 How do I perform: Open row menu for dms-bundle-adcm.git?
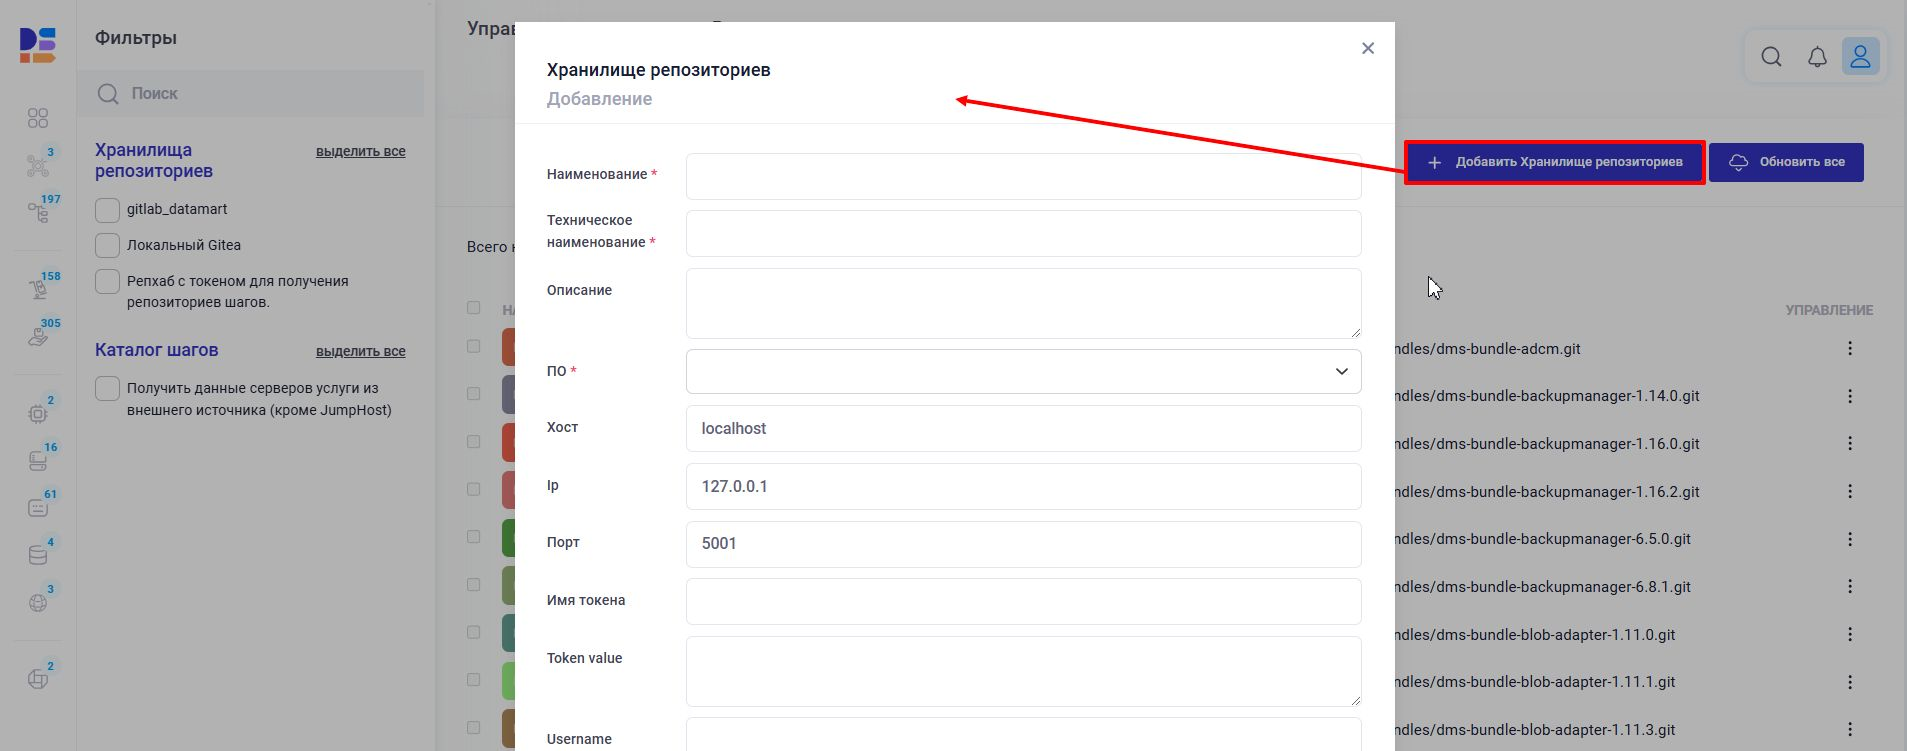click(1849, 348)
